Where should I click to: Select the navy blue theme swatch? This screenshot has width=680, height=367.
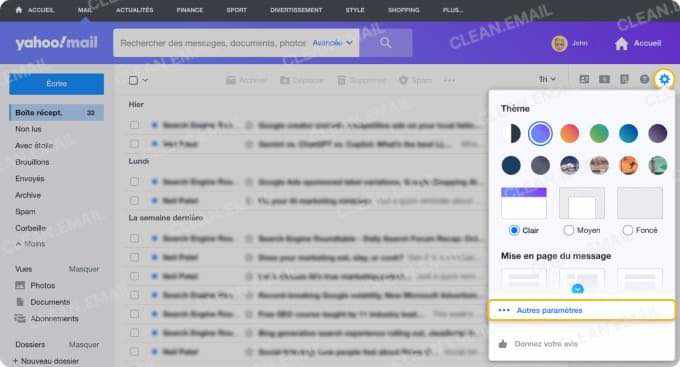tap(511, 165)
